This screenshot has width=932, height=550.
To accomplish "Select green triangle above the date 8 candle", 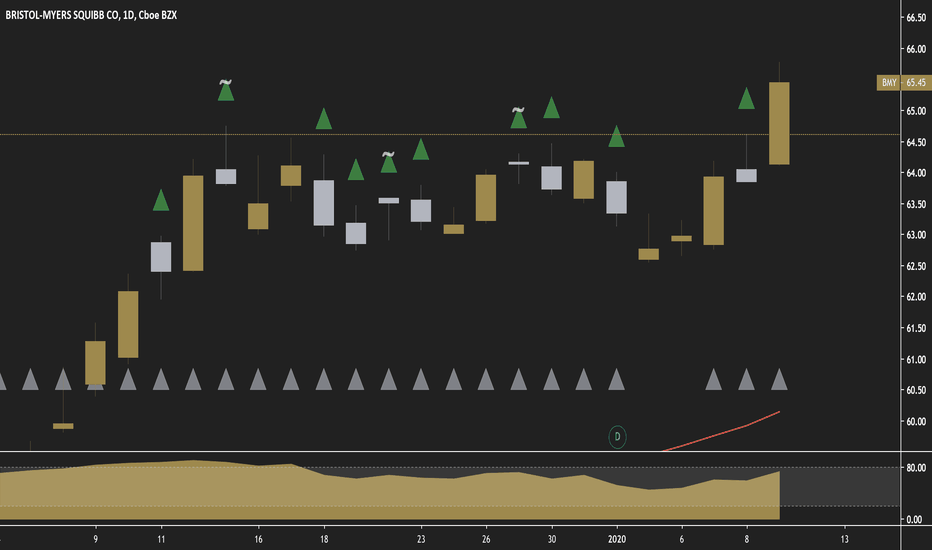I will click(x=747, y=98).
